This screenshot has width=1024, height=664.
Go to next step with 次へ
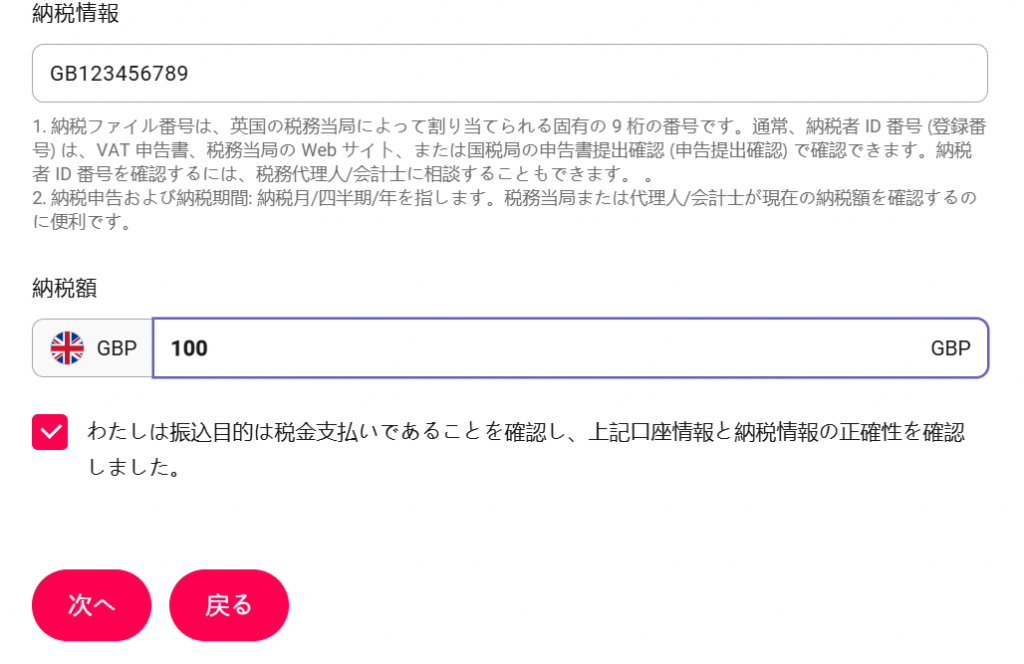click(x=91, y=605)
